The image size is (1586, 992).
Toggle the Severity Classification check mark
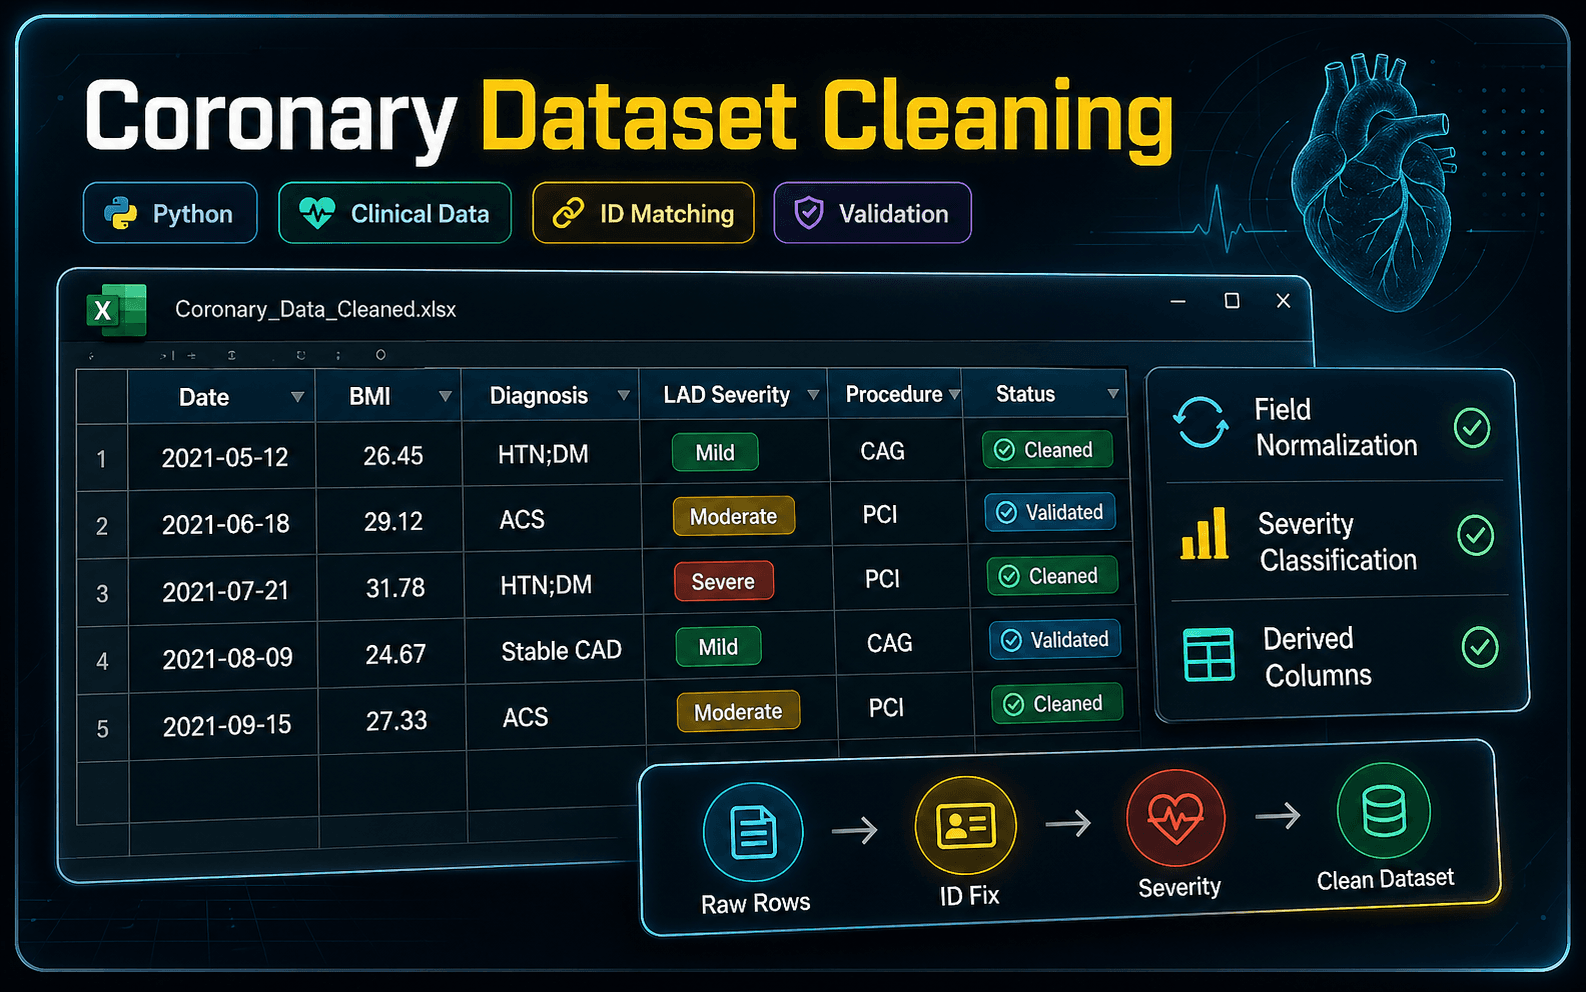(1476, 535)
